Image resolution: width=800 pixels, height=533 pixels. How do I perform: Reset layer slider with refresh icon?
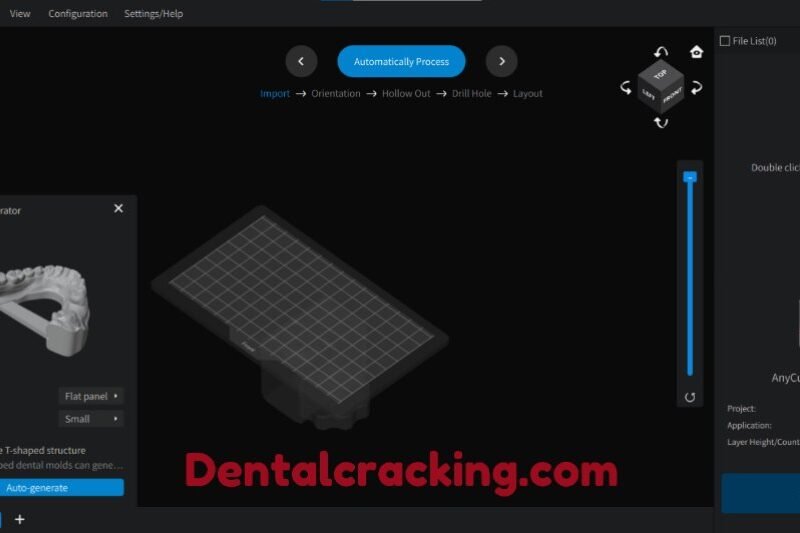tap(690, 397)
